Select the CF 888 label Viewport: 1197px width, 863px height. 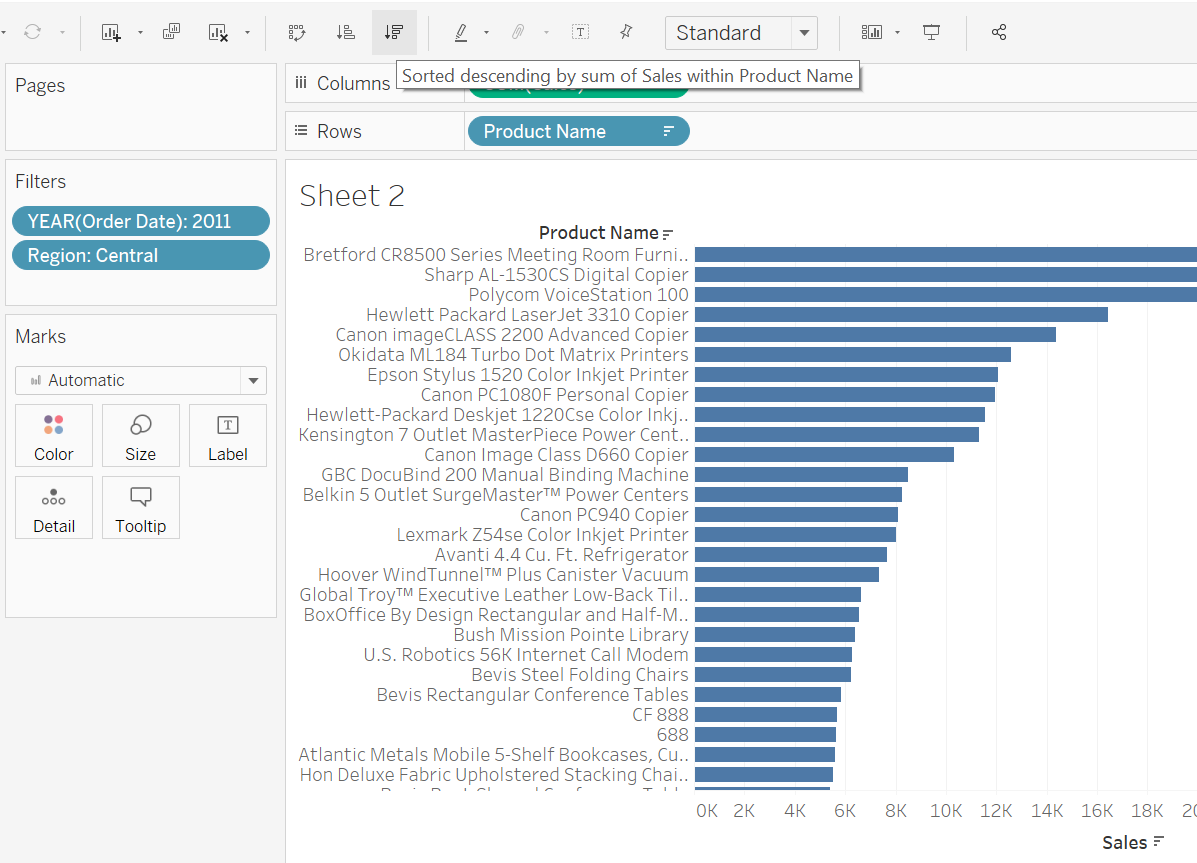tap(660, 715)
